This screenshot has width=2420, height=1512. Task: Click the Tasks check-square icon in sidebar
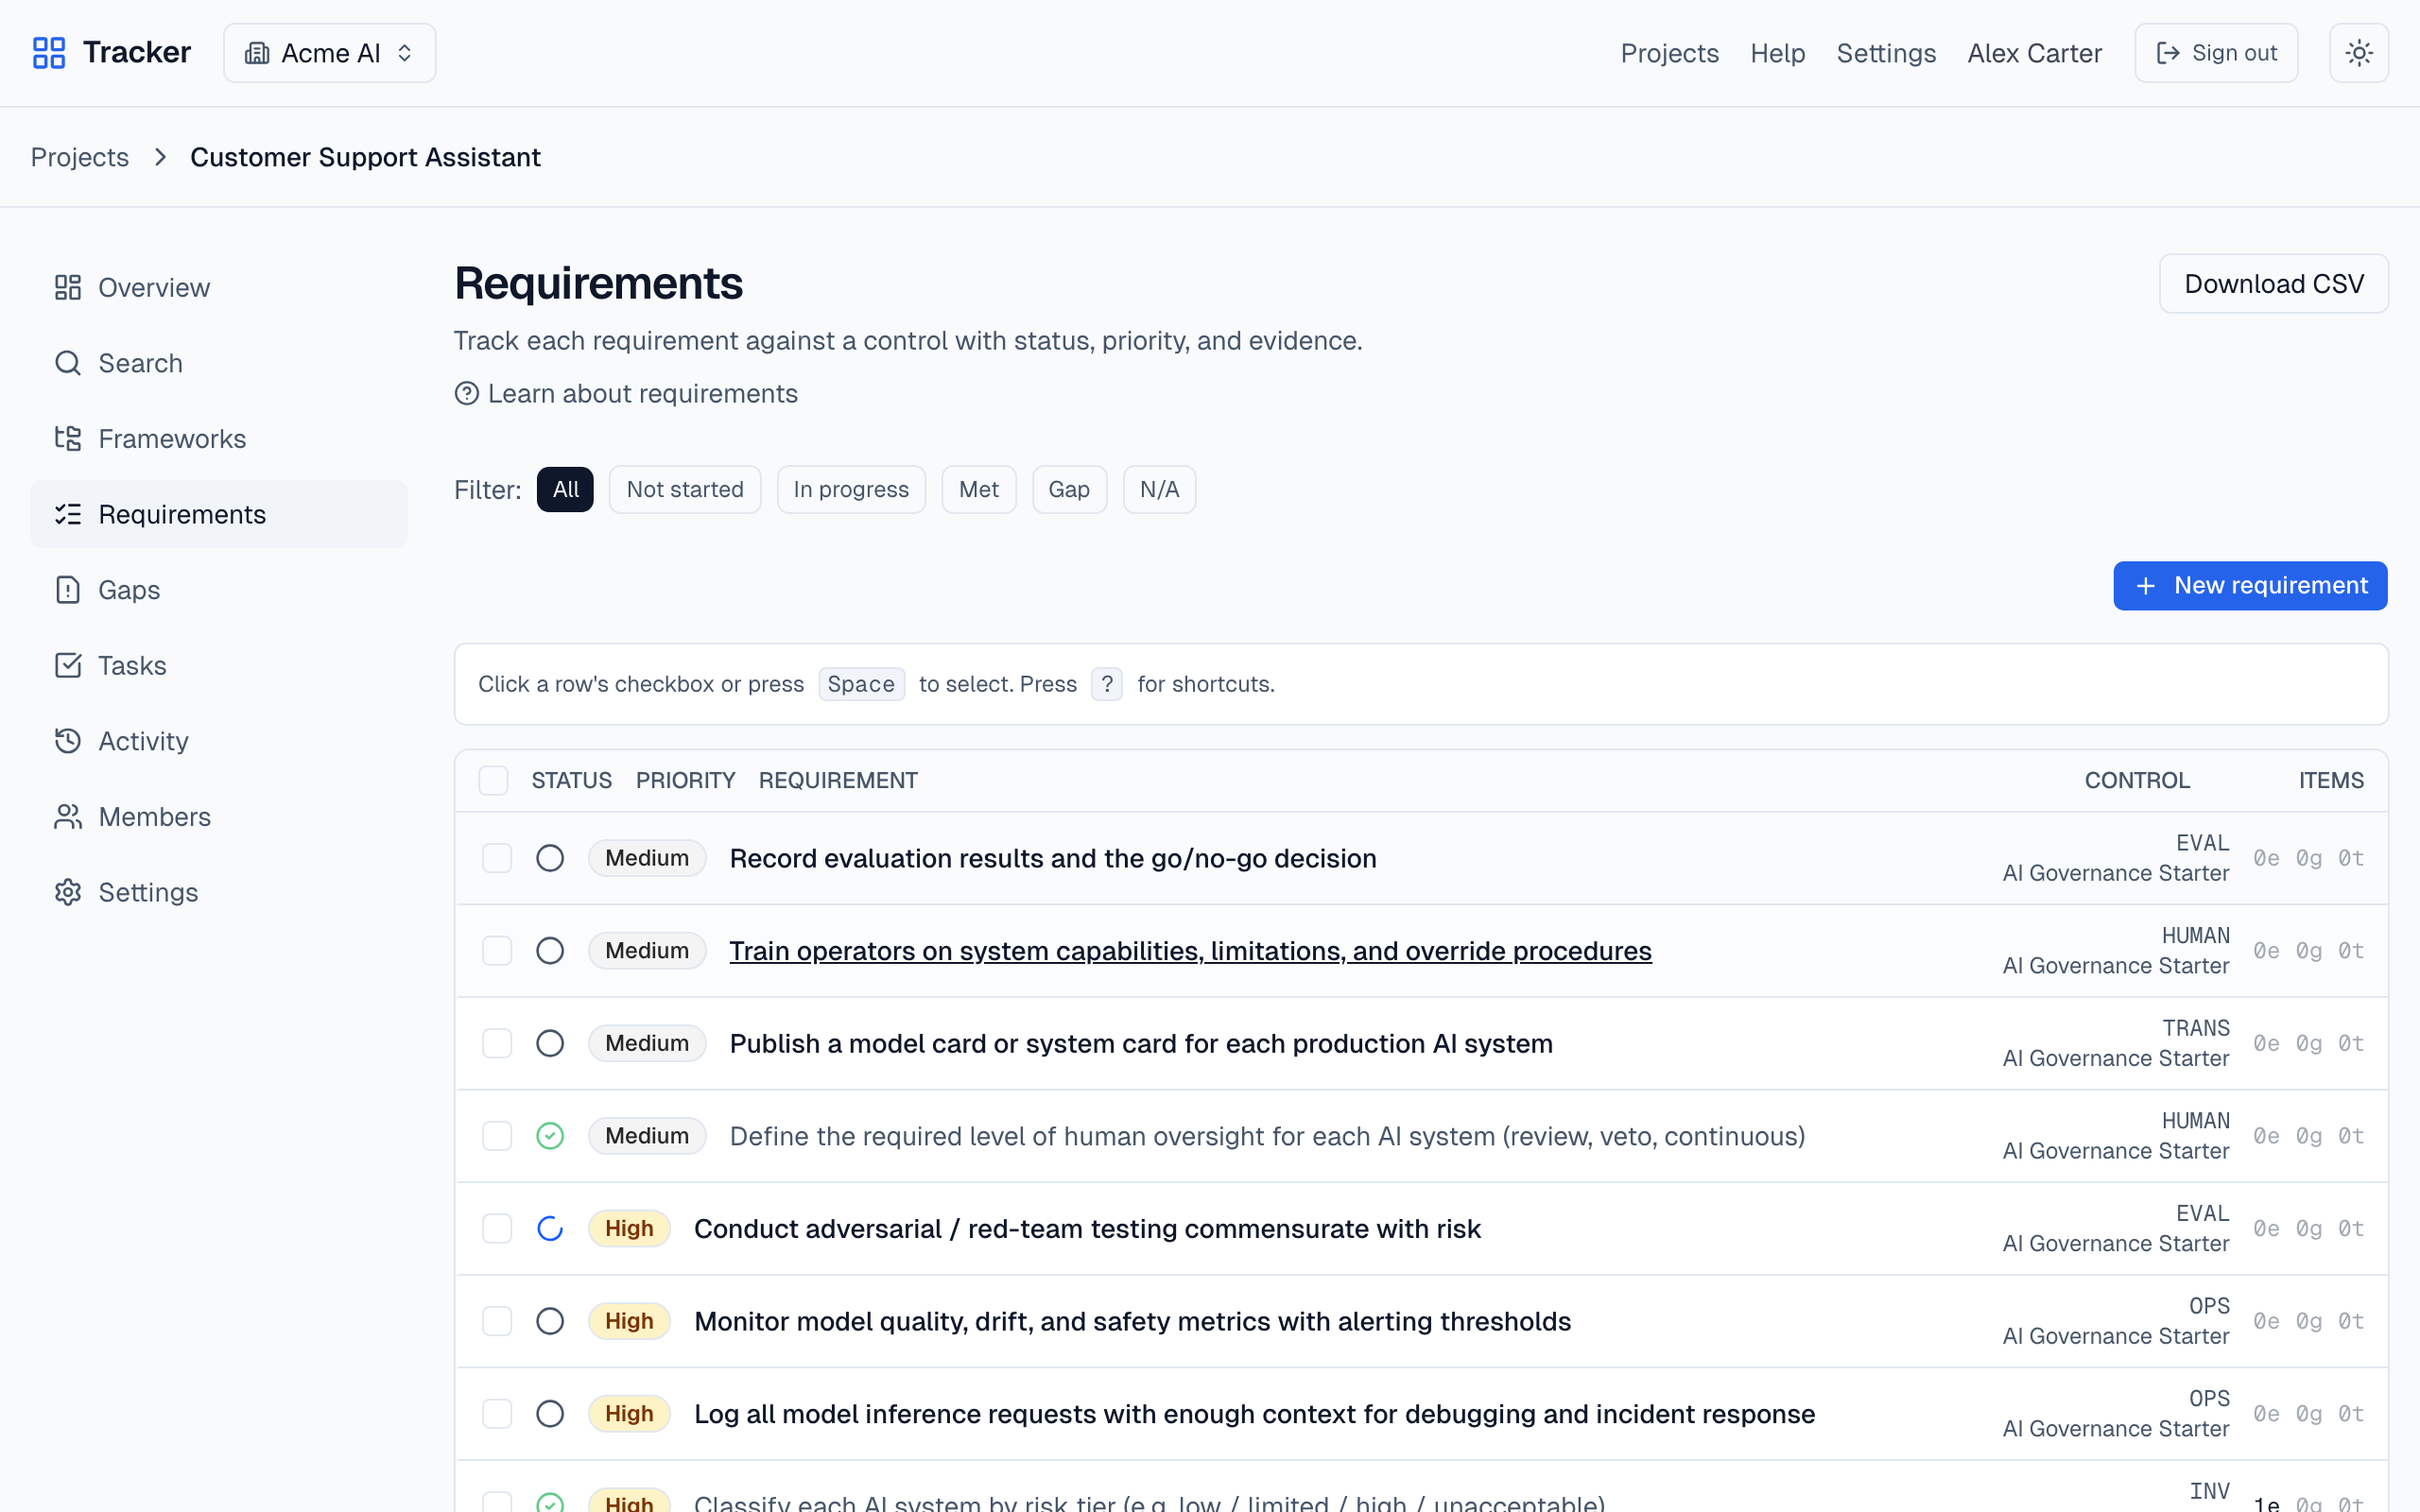67,665
